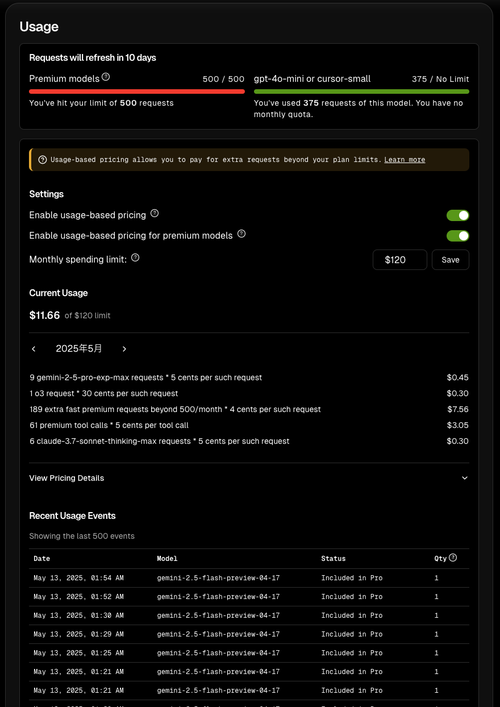Screen dimensions: 500x707
Task: Click help icon next to premium models pricing
Action: 241,234
